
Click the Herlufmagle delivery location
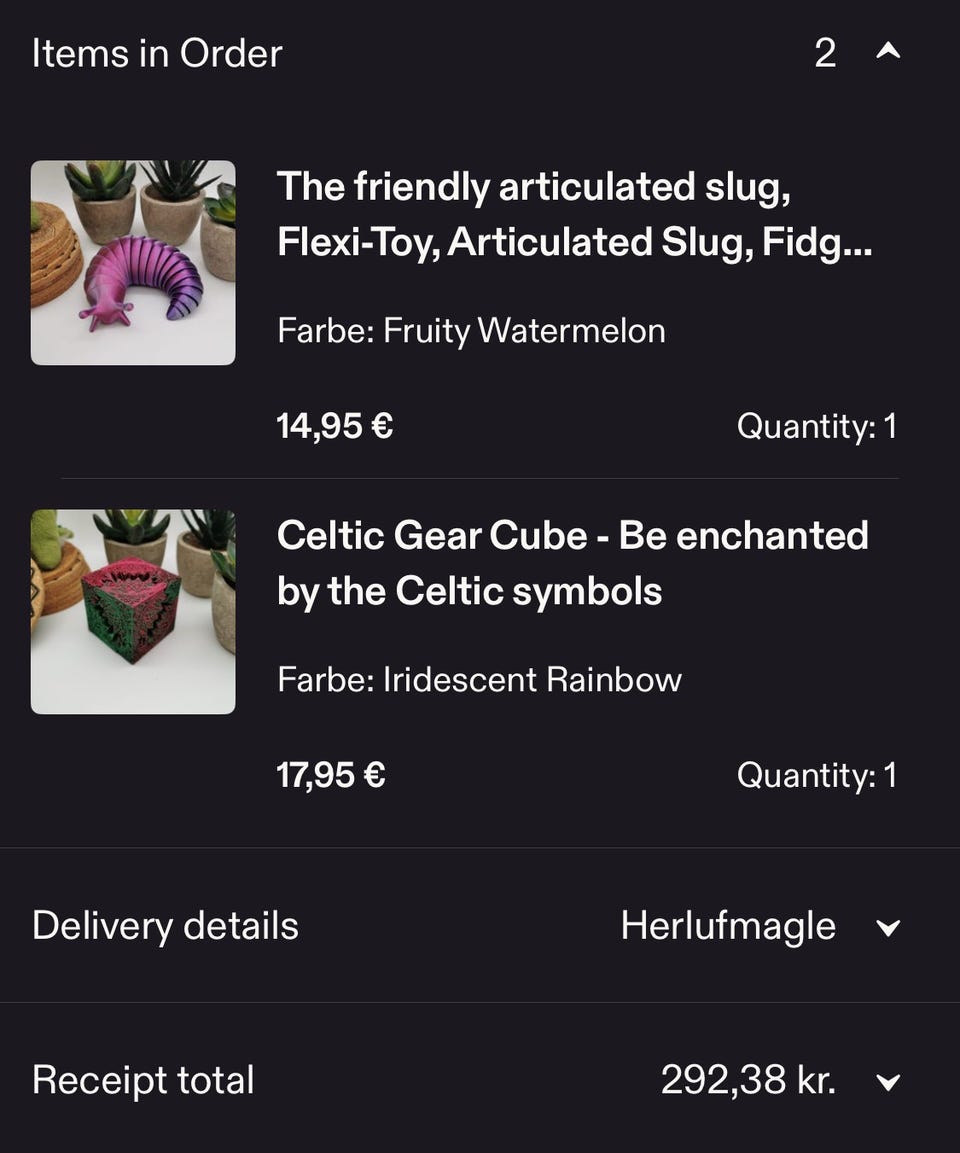(x=728, y=926)
